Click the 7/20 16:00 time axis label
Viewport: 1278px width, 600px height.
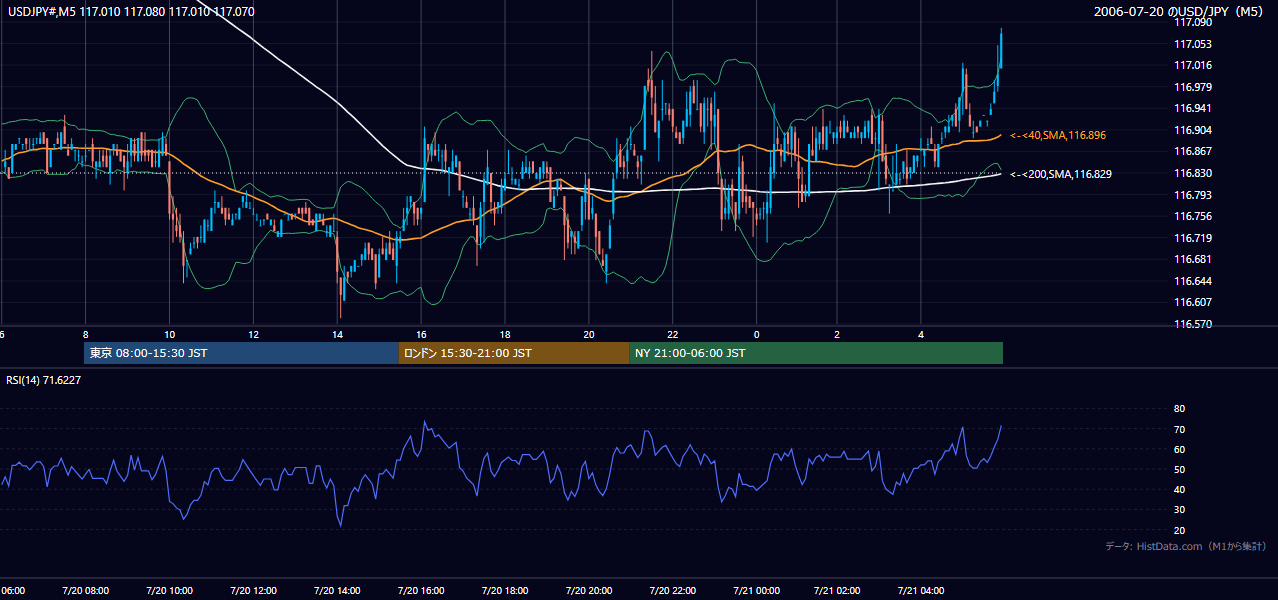click(x=421, y=590)
